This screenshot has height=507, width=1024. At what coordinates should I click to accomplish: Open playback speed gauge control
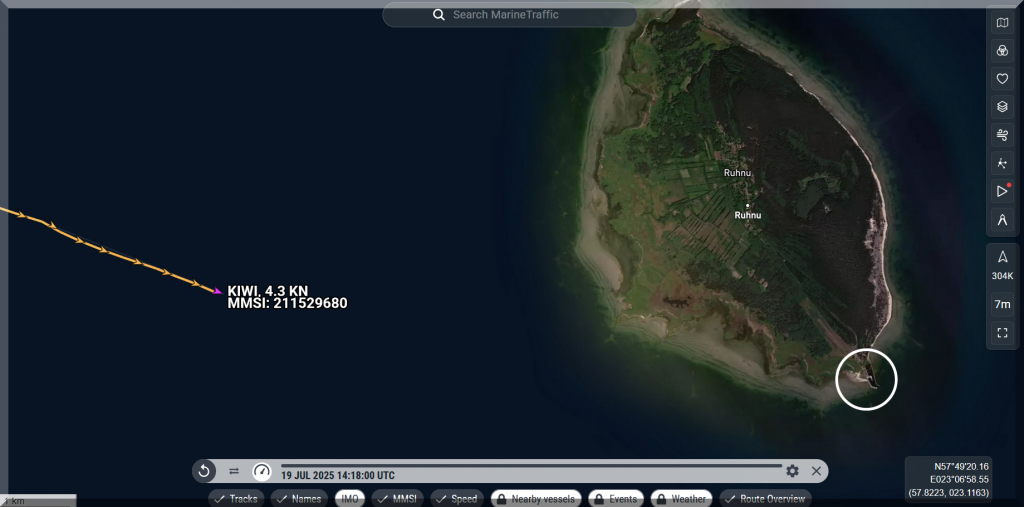pos(262,471)
